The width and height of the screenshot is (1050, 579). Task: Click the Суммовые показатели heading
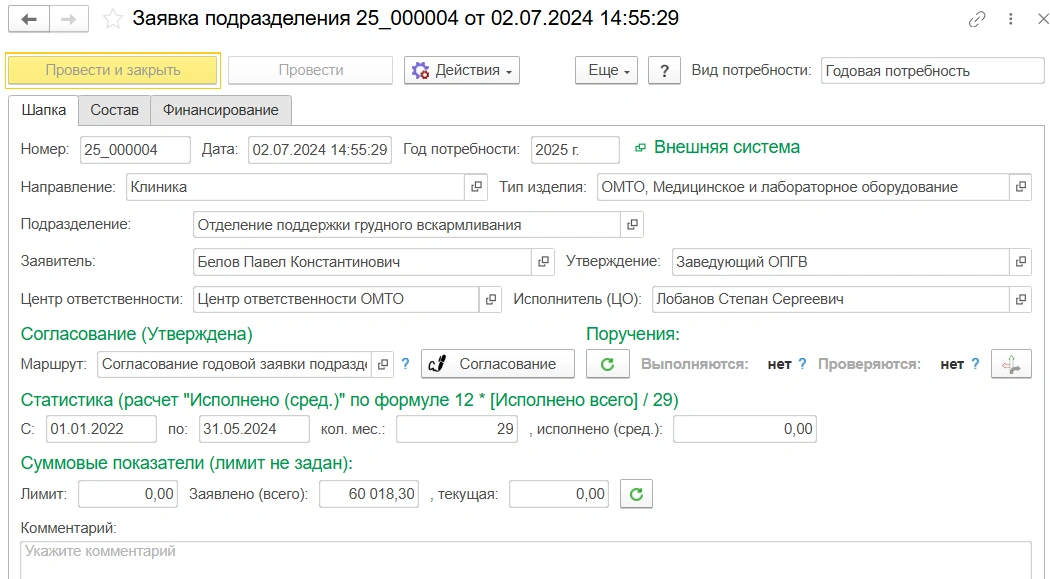pos(187,463)
